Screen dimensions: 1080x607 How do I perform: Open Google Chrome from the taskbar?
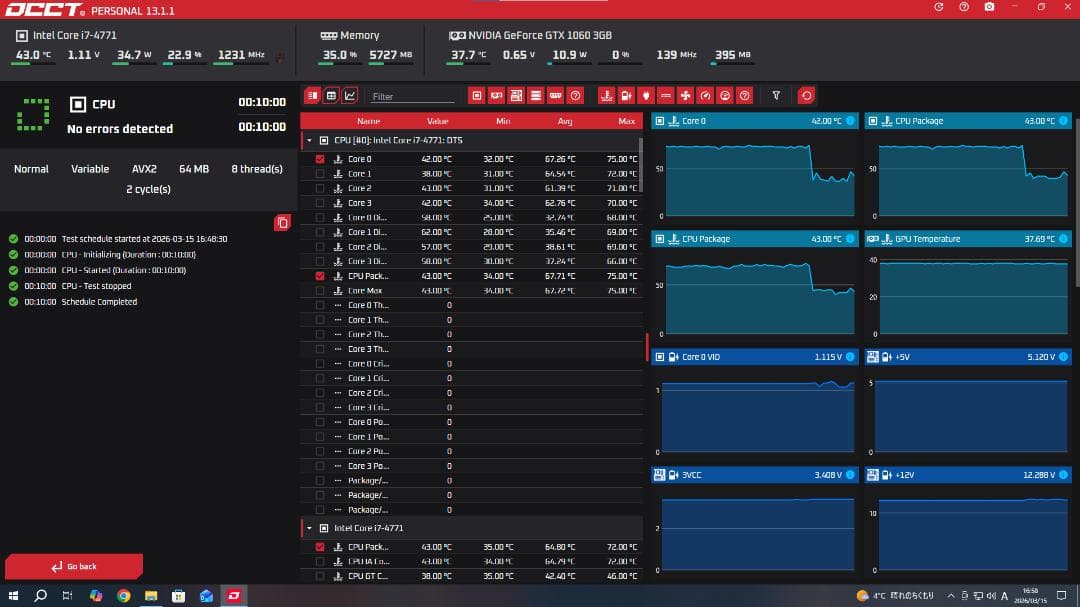[123, 596]
